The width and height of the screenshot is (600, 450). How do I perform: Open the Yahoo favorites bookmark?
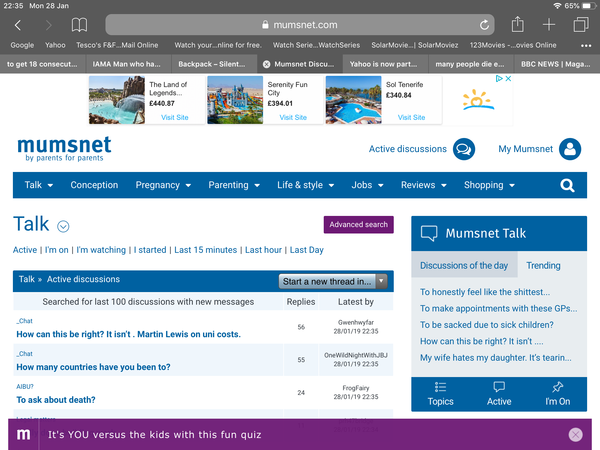(x=55, y=45)
